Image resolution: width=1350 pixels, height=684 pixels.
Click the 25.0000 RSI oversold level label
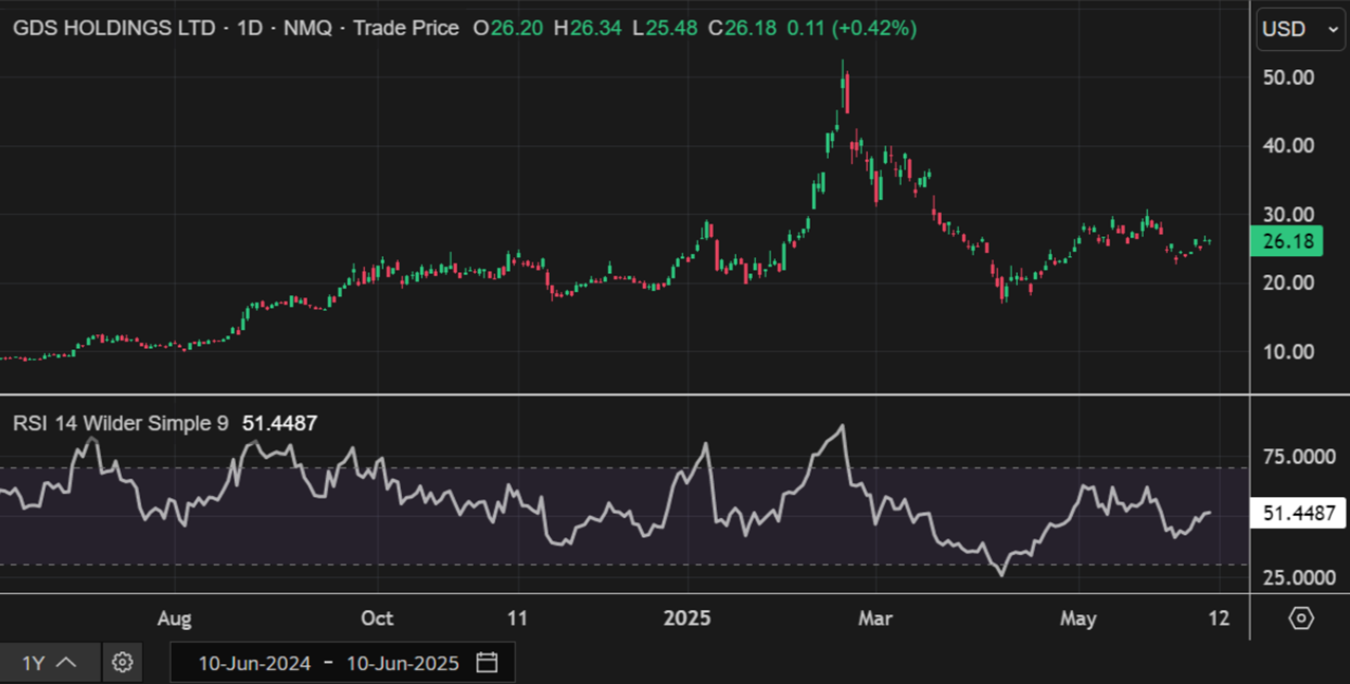coord(1298,578)
